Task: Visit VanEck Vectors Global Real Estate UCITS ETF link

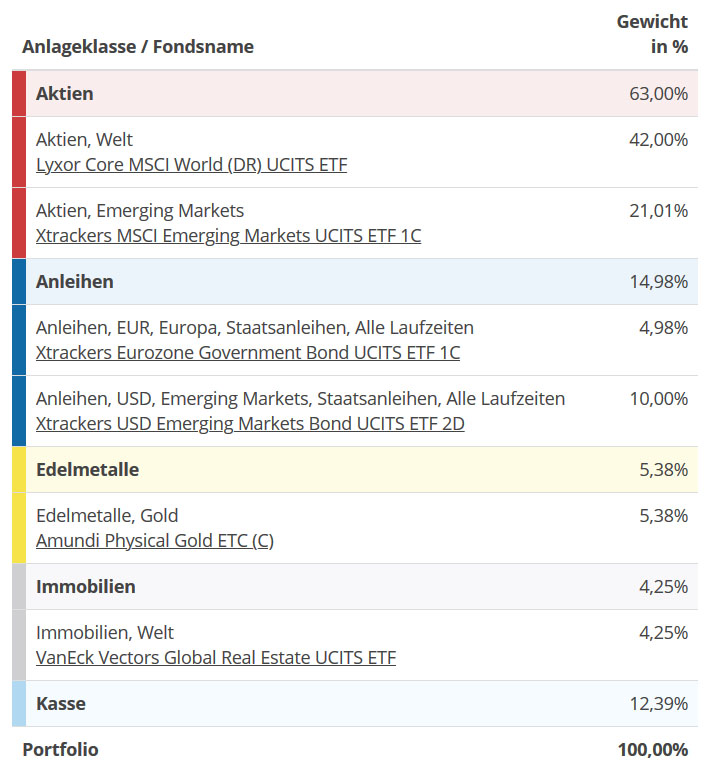Action: pos(215,658)
